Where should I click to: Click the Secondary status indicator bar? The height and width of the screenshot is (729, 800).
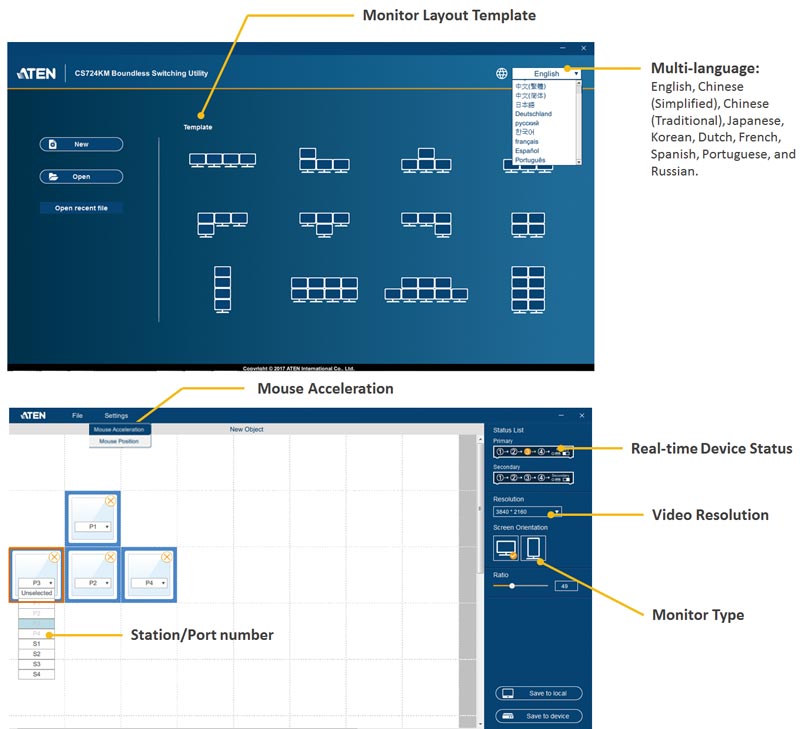533,478
